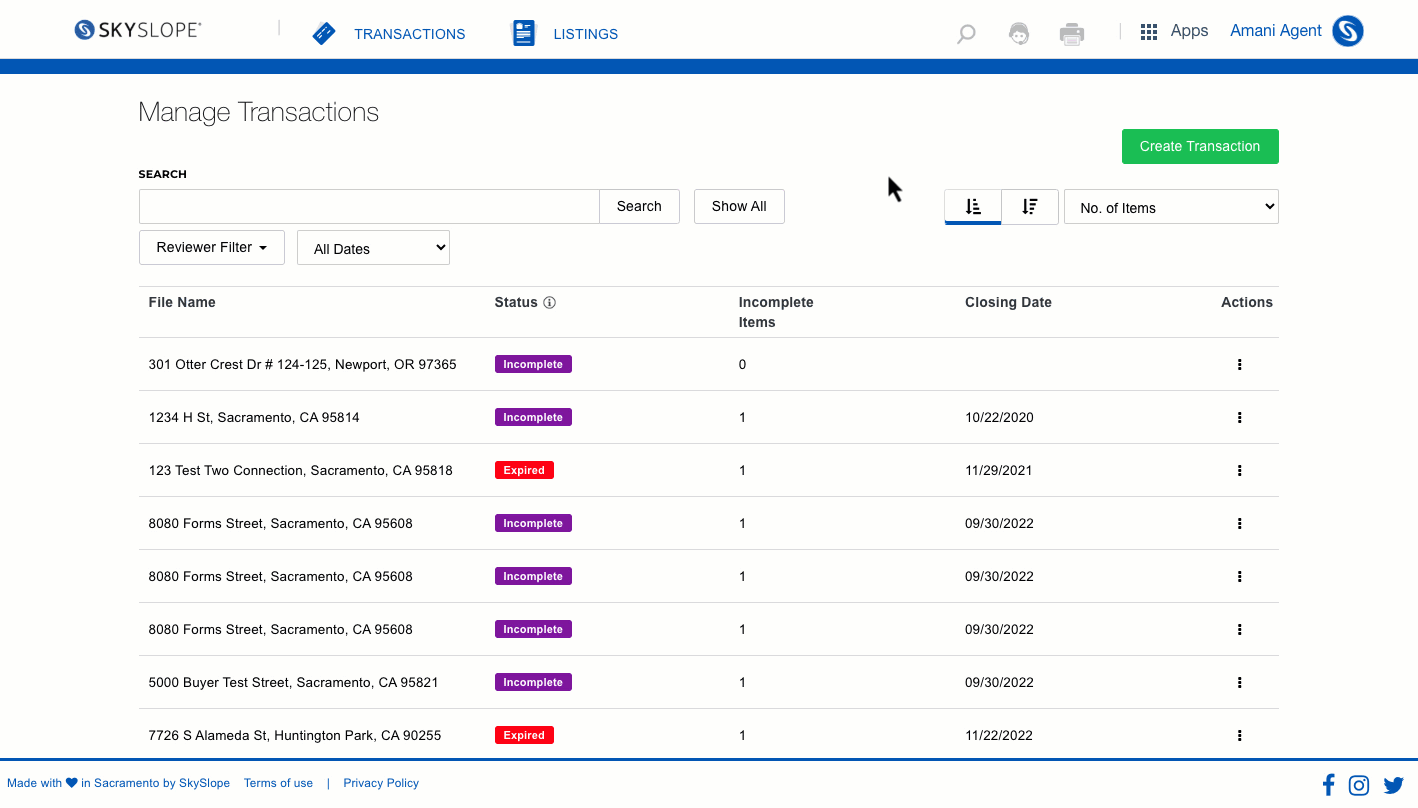Open the SkySlope Facebook page icon

1328,785
